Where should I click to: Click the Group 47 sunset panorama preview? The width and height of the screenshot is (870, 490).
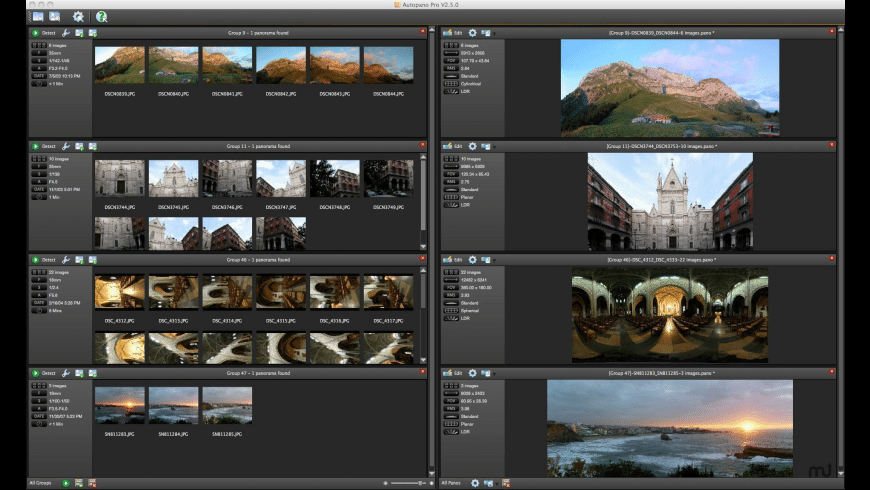tap(670, 428)
